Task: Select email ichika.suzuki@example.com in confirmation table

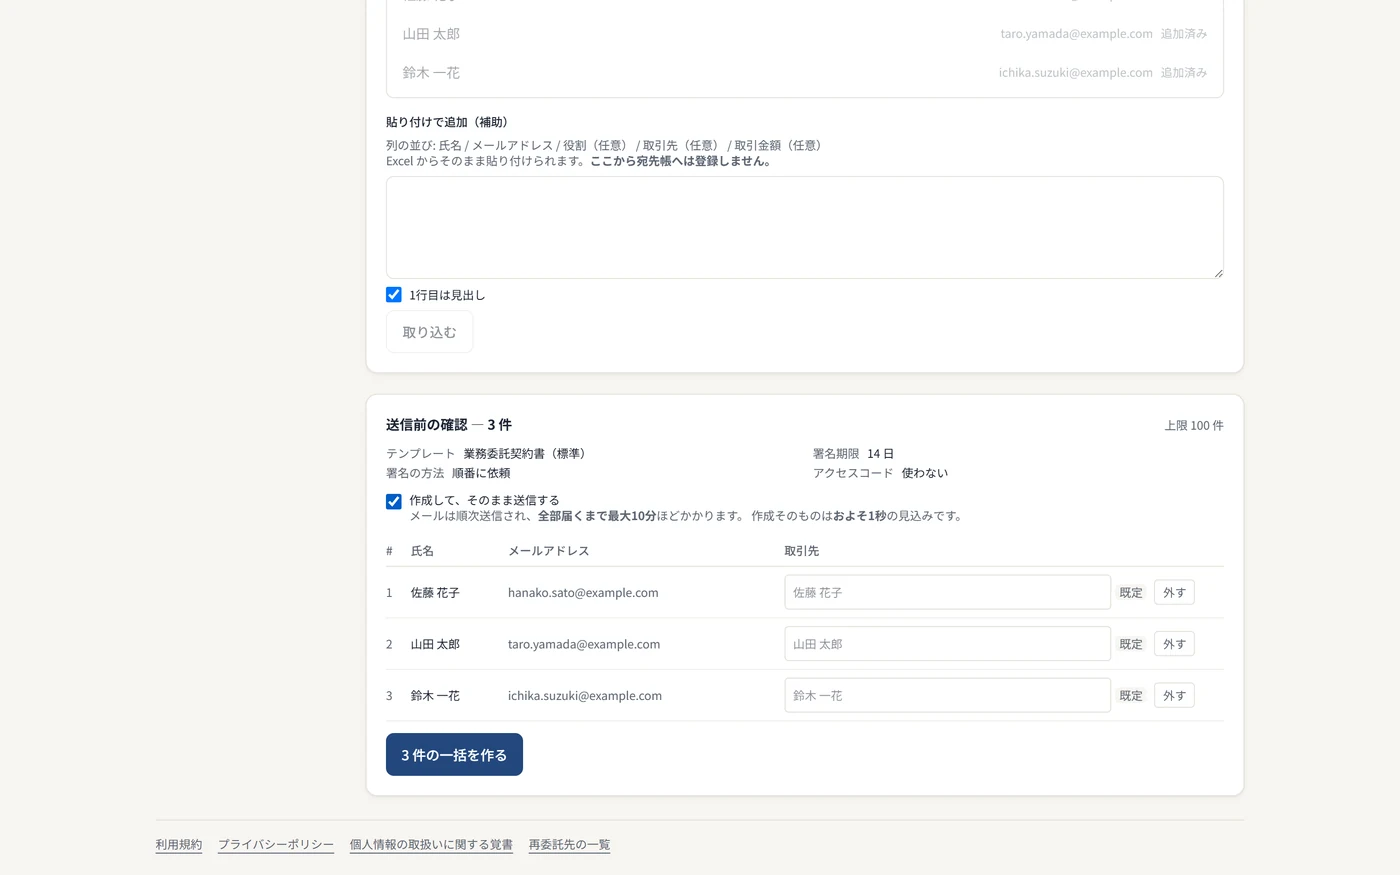Action: (585, 696)
